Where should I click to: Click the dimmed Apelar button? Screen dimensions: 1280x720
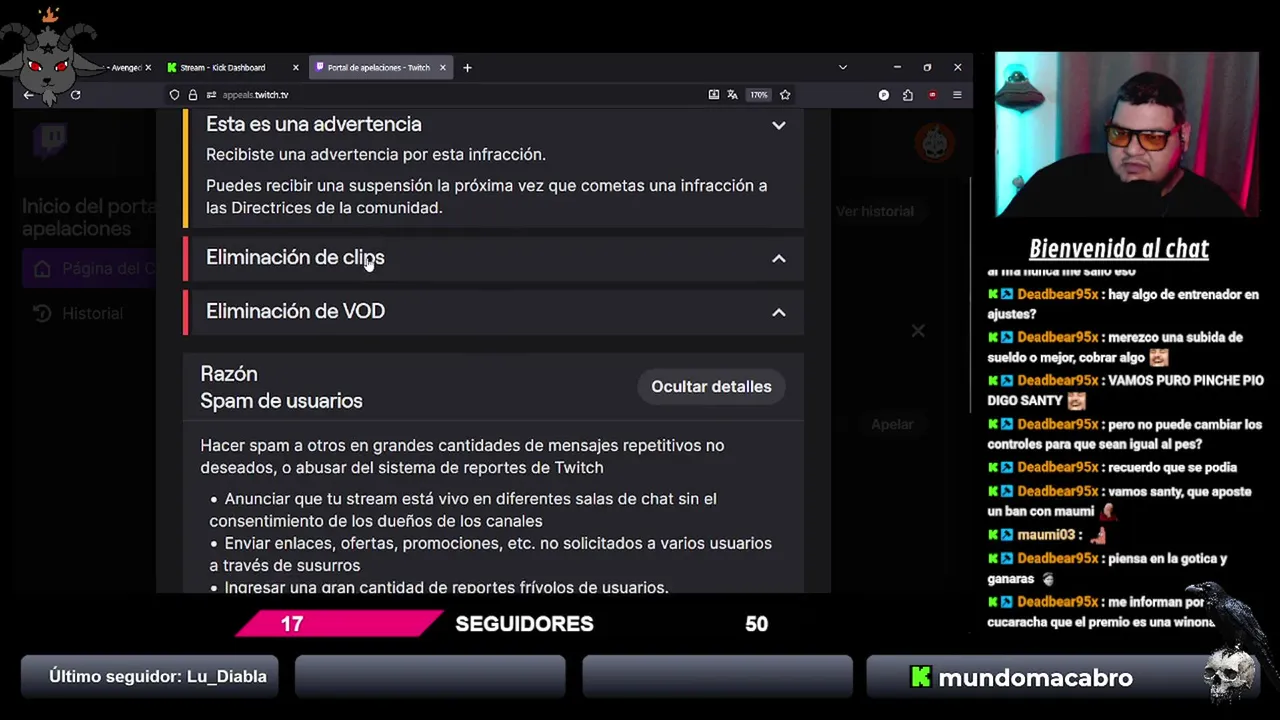coord(892,424)
